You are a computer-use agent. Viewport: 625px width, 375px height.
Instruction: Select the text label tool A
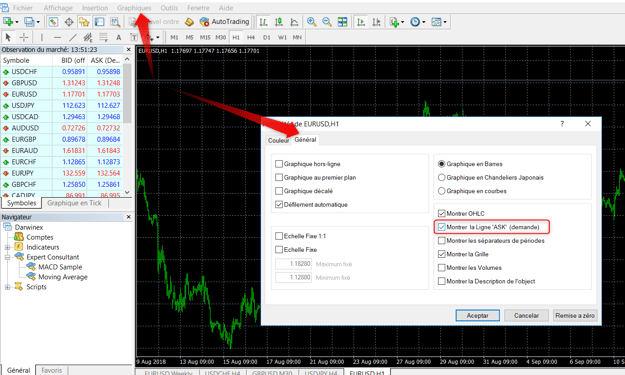click(x=118, y=37)
